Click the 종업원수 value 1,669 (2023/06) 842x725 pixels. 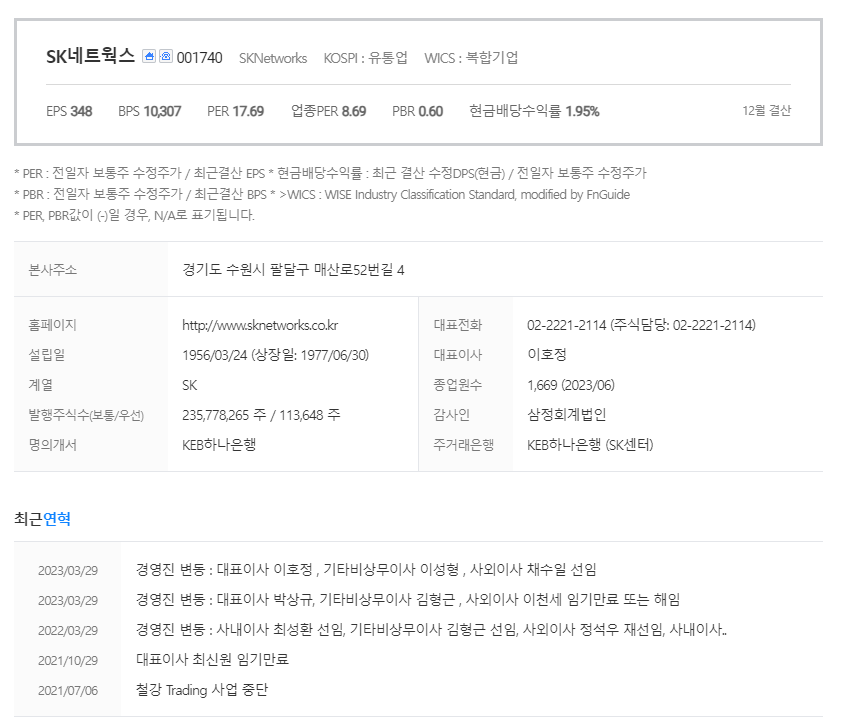pyautogui.click(x=571, y=385)
